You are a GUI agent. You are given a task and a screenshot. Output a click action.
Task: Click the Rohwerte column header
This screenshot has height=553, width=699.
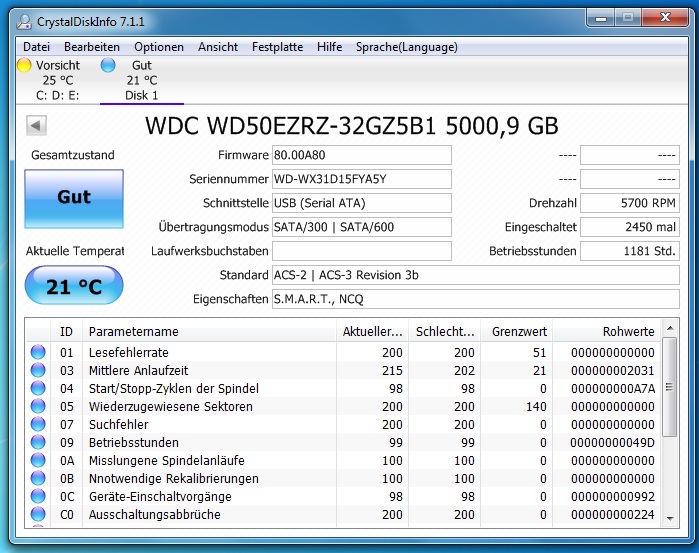pos(607,331)
